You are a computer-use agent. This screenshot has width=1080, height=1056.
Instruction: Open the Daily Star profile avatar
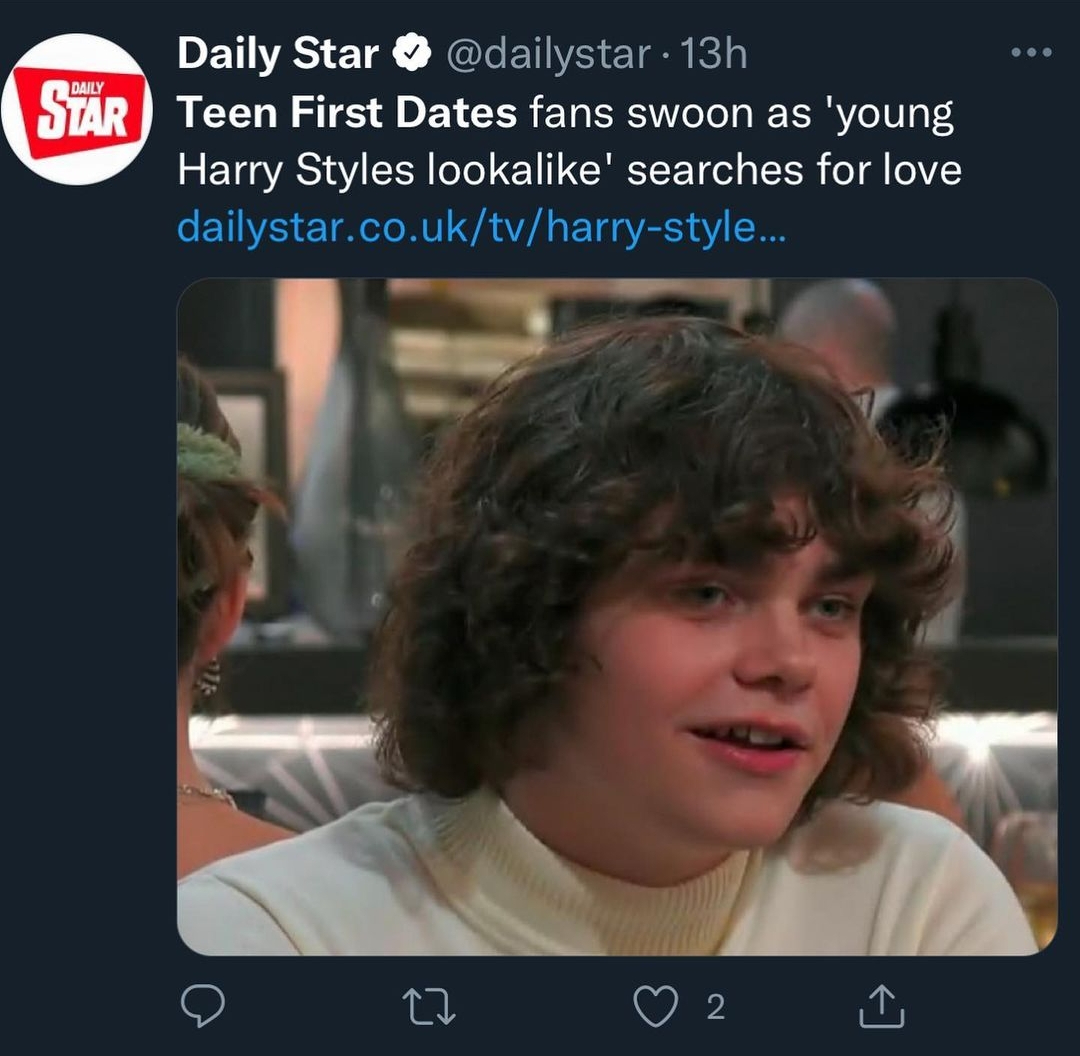coord(77,110)
